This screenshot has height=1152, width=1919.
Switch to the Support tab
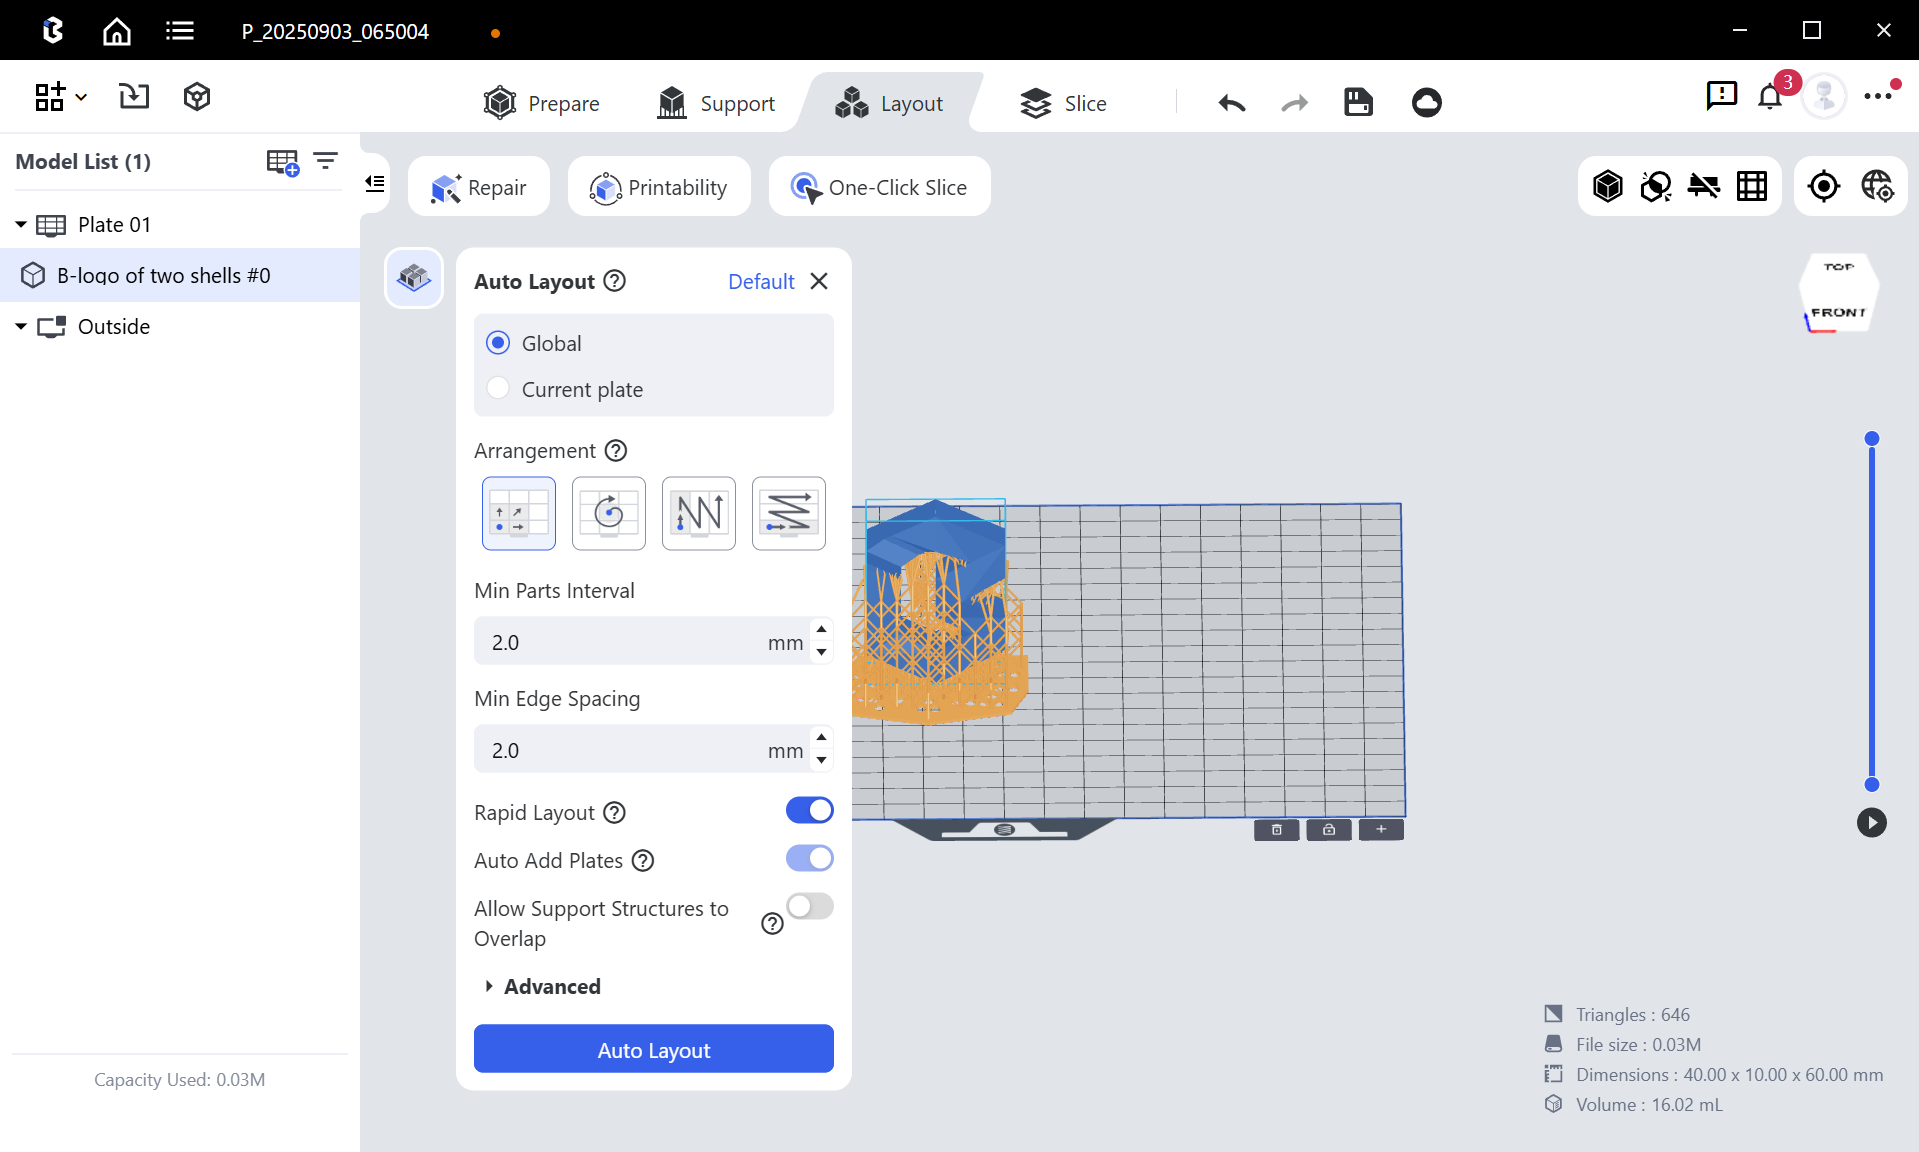tap(716, 103)
